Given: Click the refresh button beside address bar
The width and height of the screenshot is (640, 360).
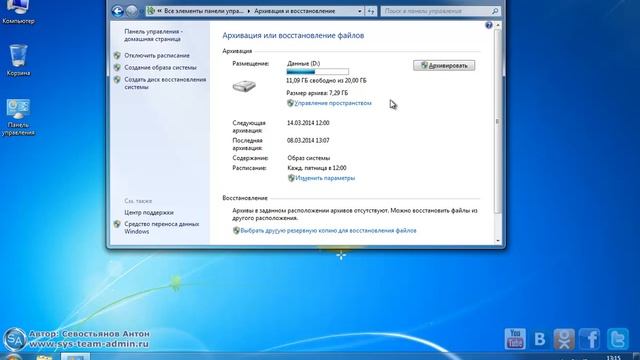Looking at the screenshot, I should (x=371, y=11).
